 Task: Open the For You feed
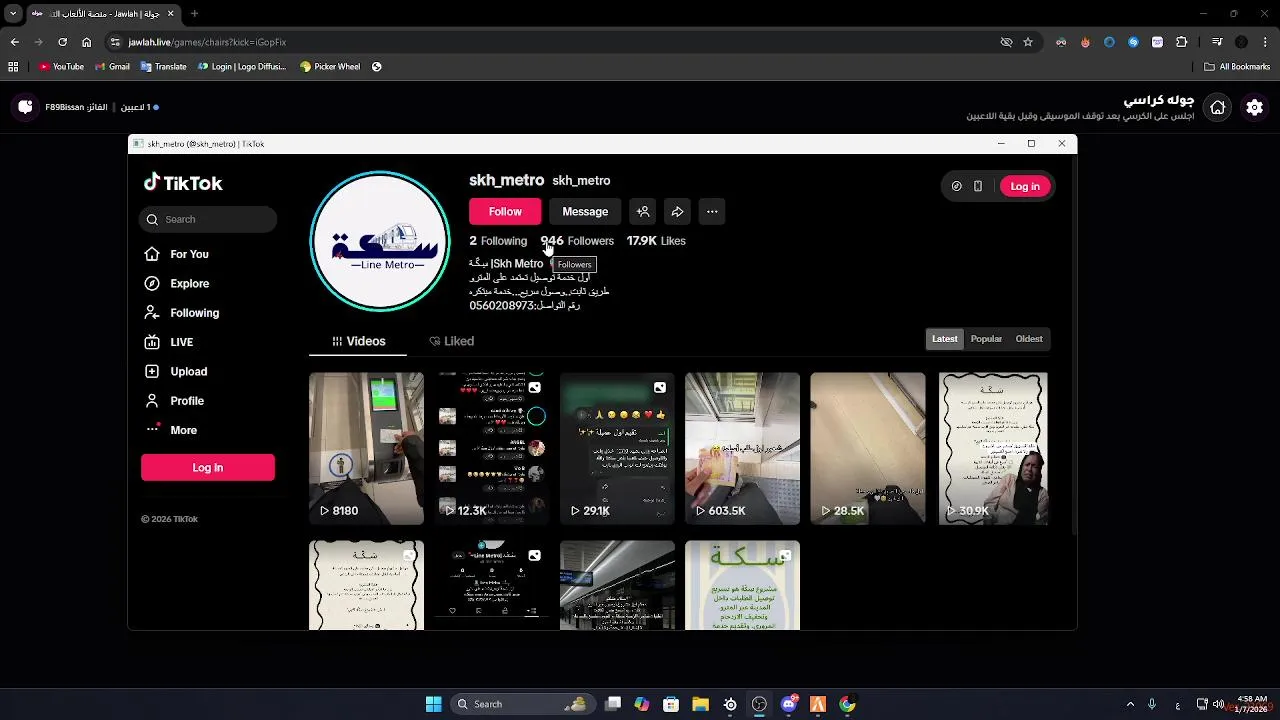click(x=176, y=254)
